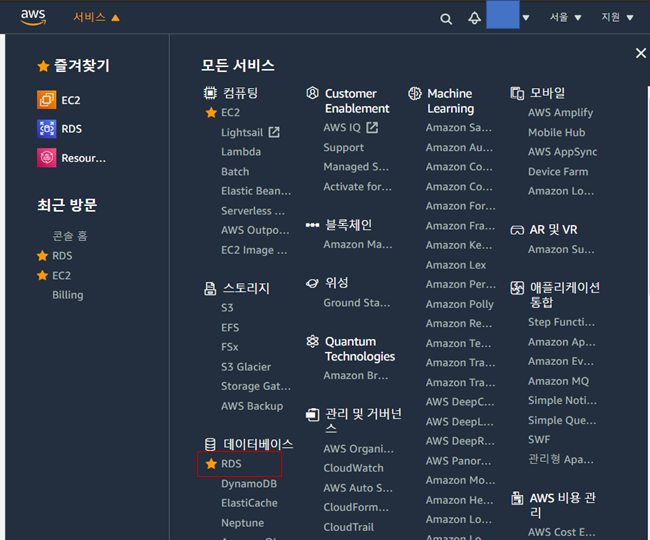The image size is (650, 540).
Task: Click the EC2 orange icon in favorites
Action: 46,100
